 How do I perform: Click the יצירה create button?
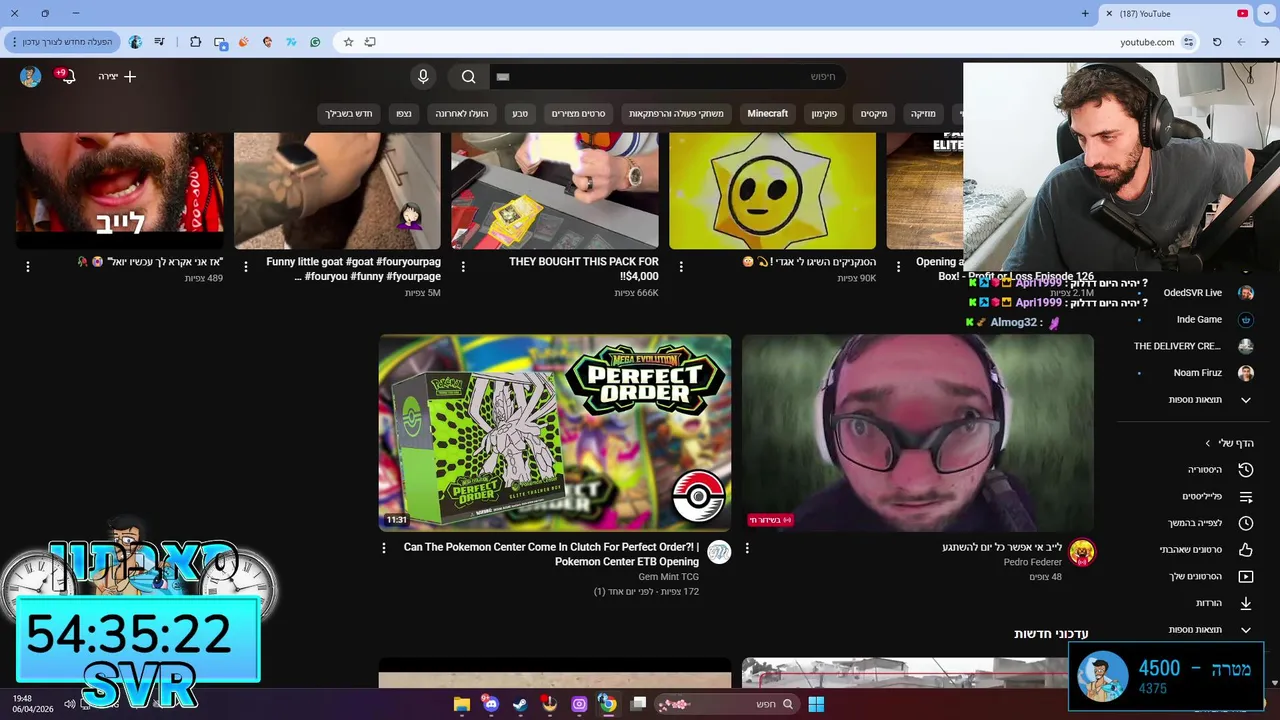coord(117,76)
